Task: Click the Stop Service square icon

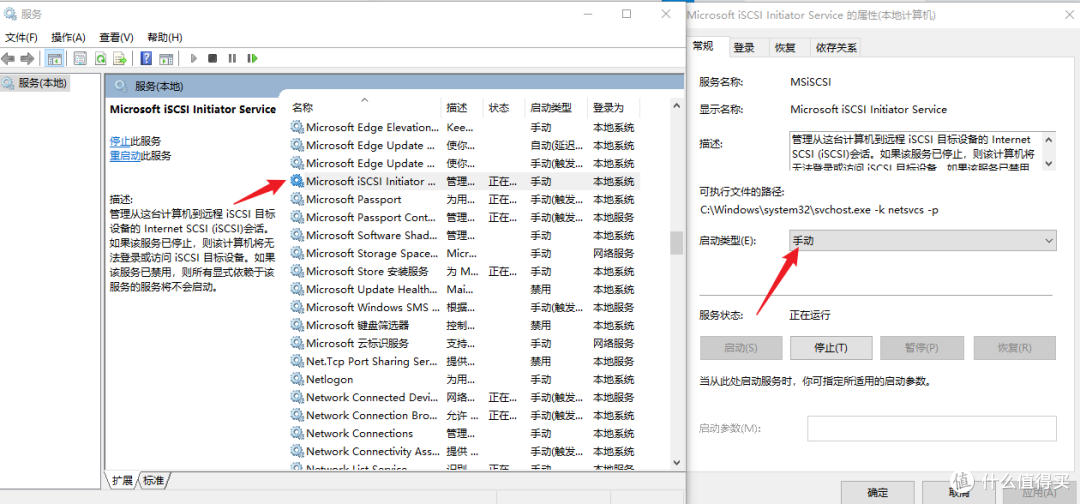Action: click(x=213, y=59)
